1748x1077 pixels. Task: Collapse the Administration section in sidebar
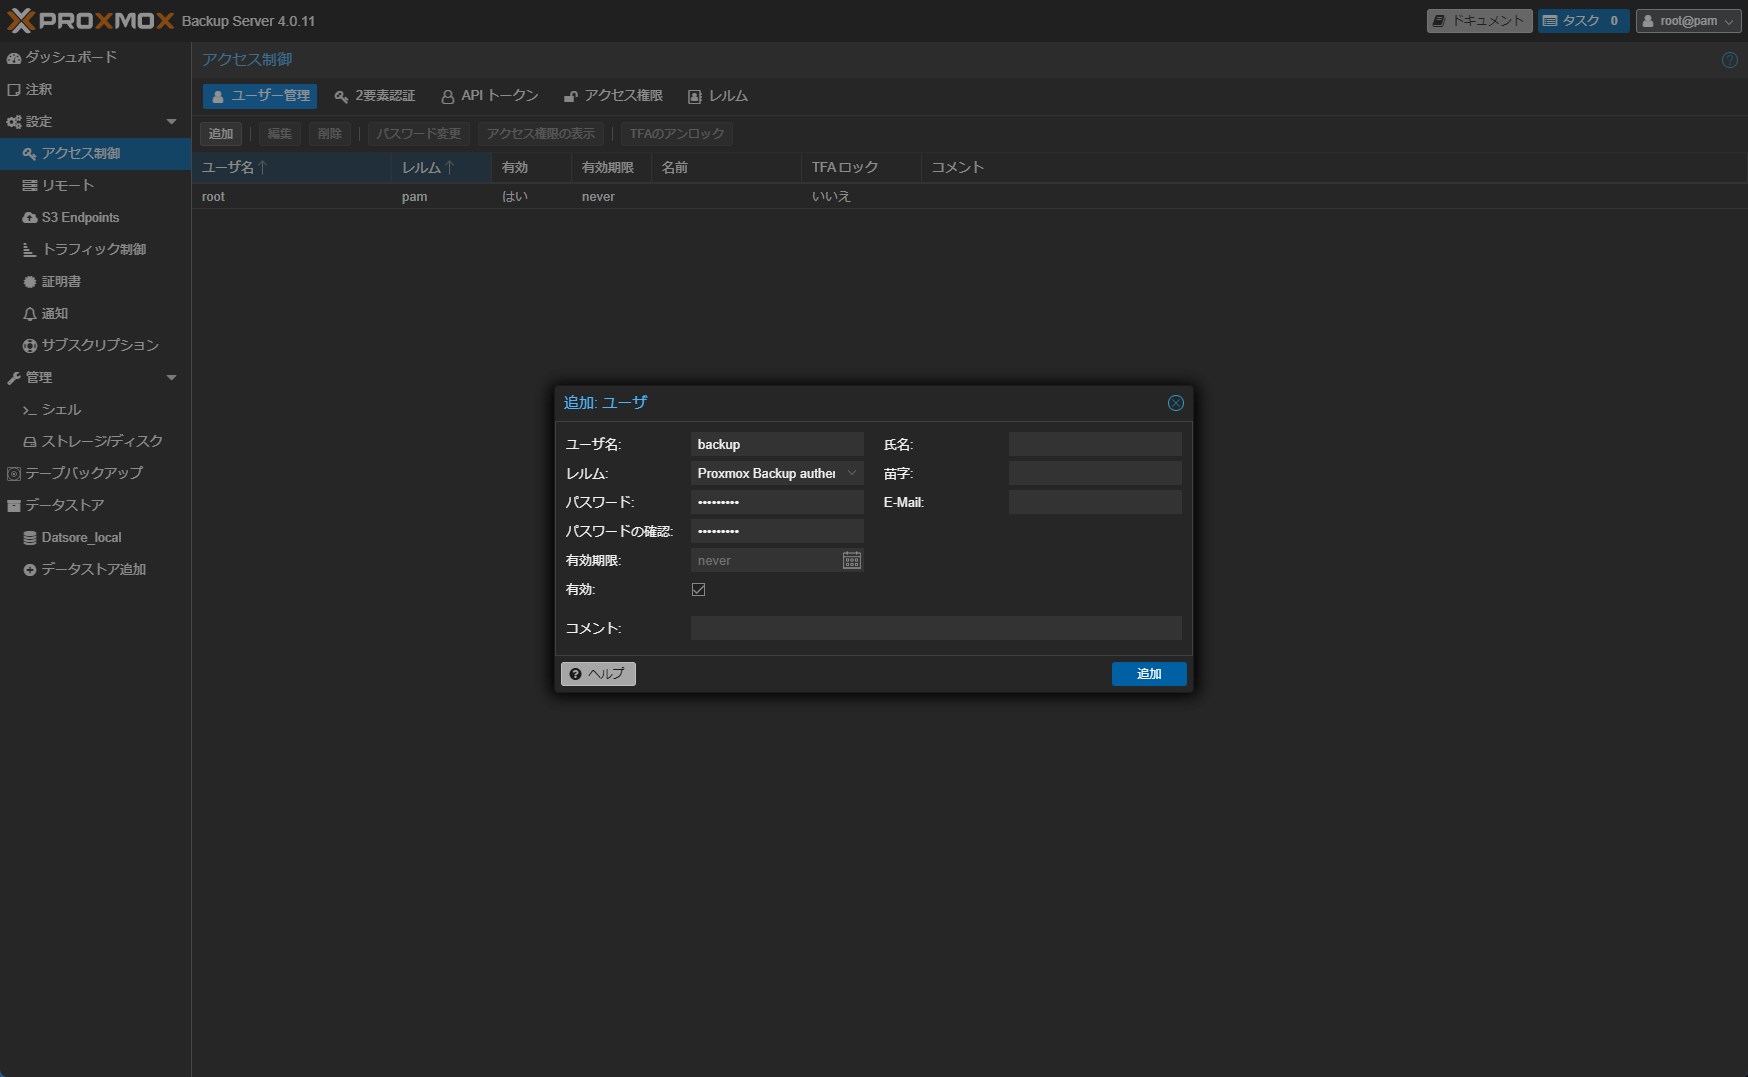(171, 378)
